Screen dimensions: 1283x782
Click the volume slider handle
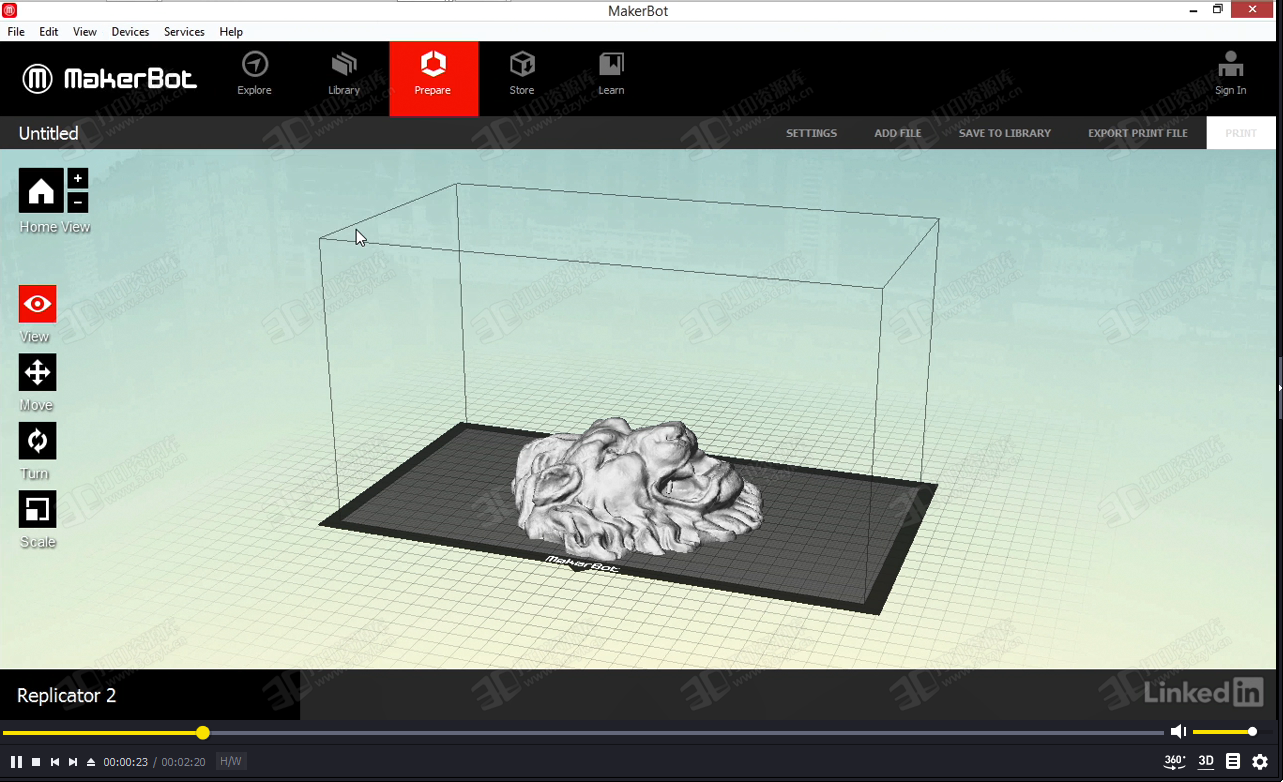1252,732
